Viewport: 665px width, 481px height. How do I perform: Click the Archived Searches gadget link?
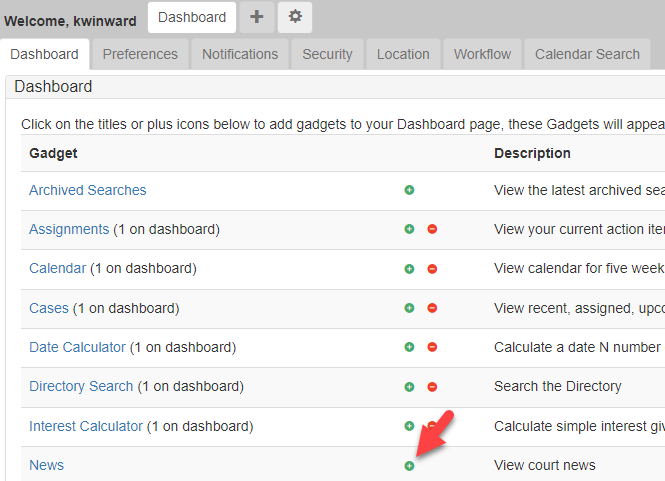tap(87, 190)
